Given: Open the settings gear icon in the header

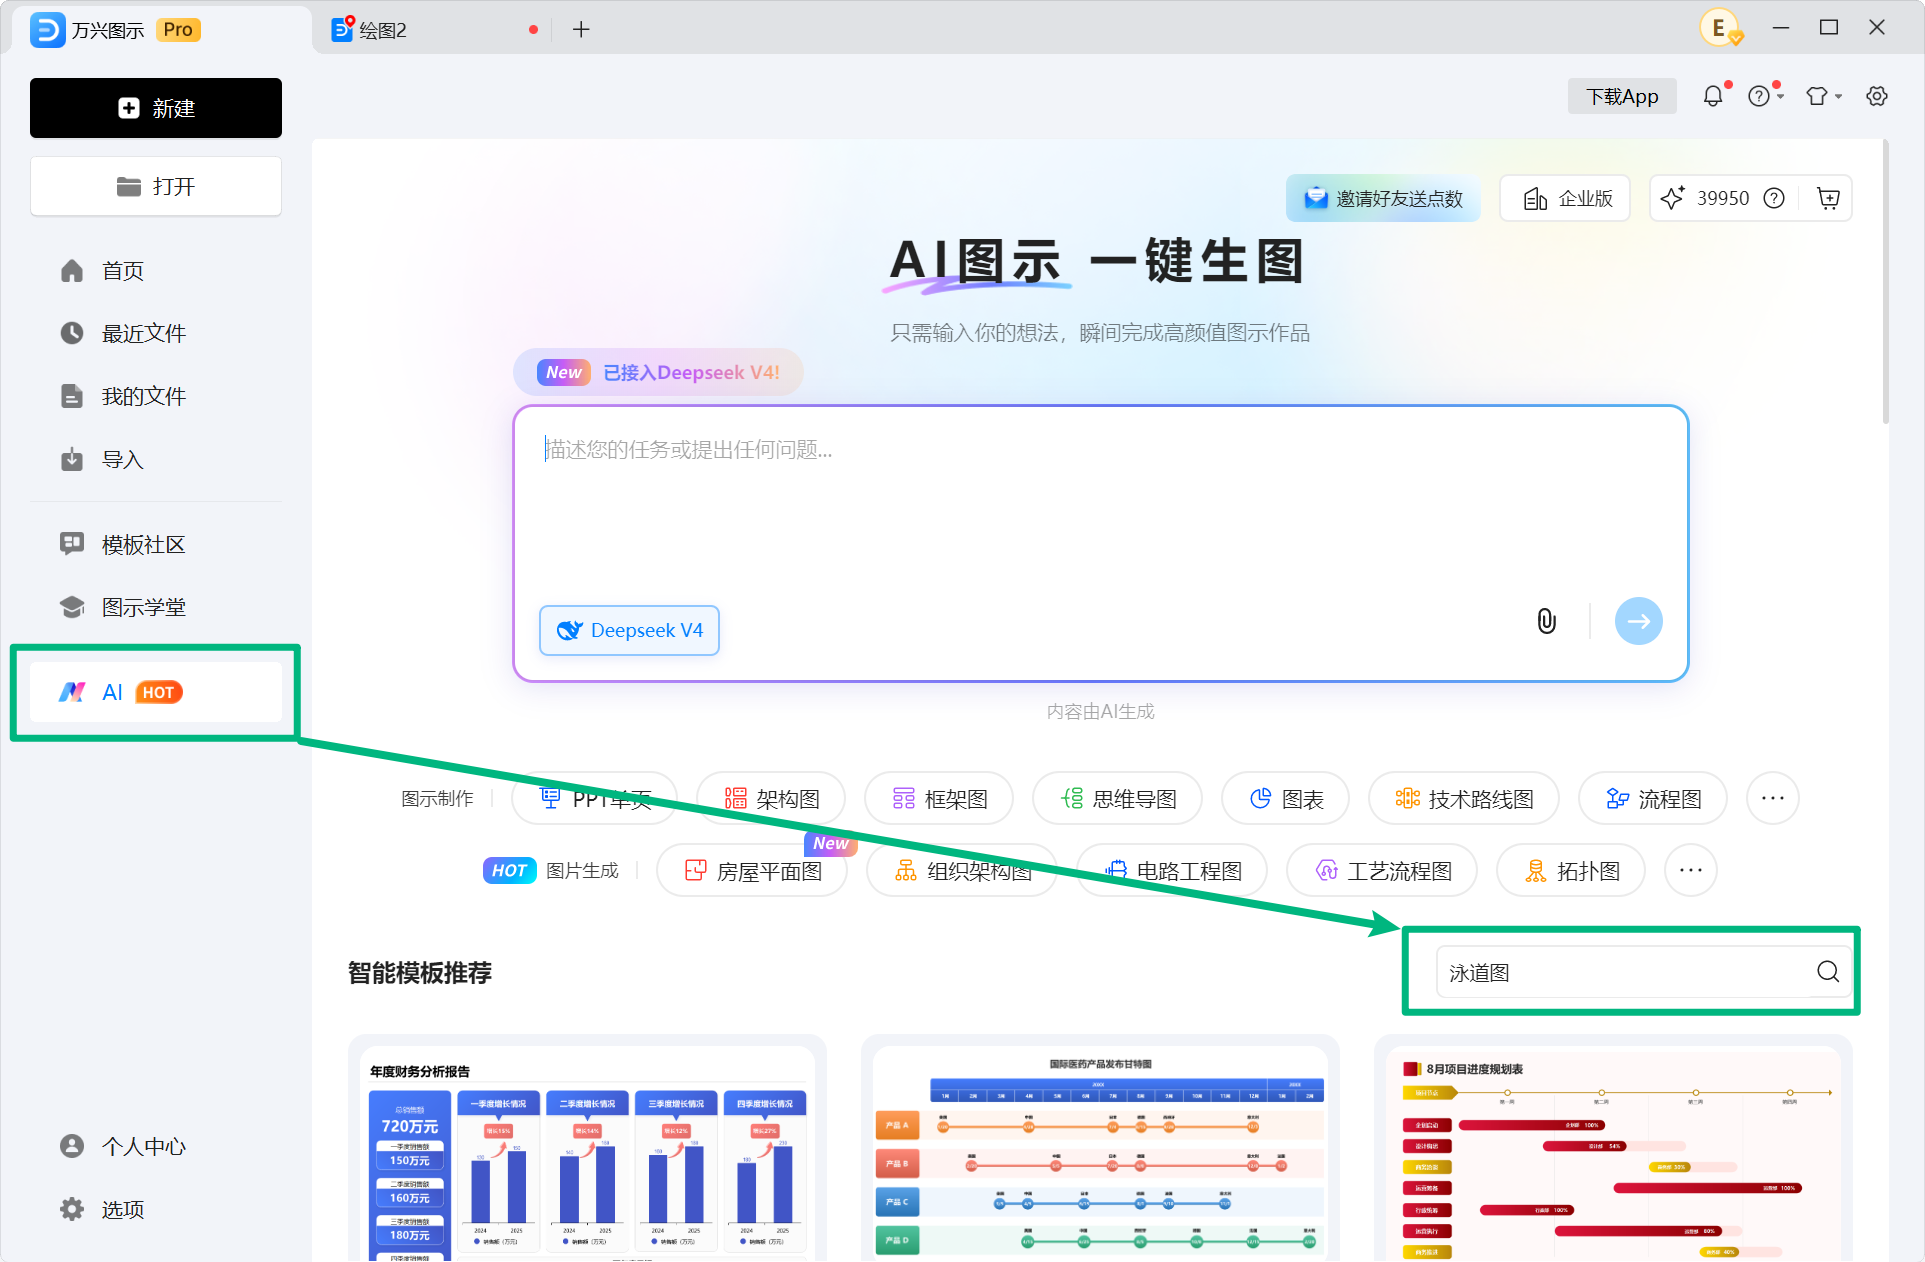Looking at the screenshot, I should 1877,96.
